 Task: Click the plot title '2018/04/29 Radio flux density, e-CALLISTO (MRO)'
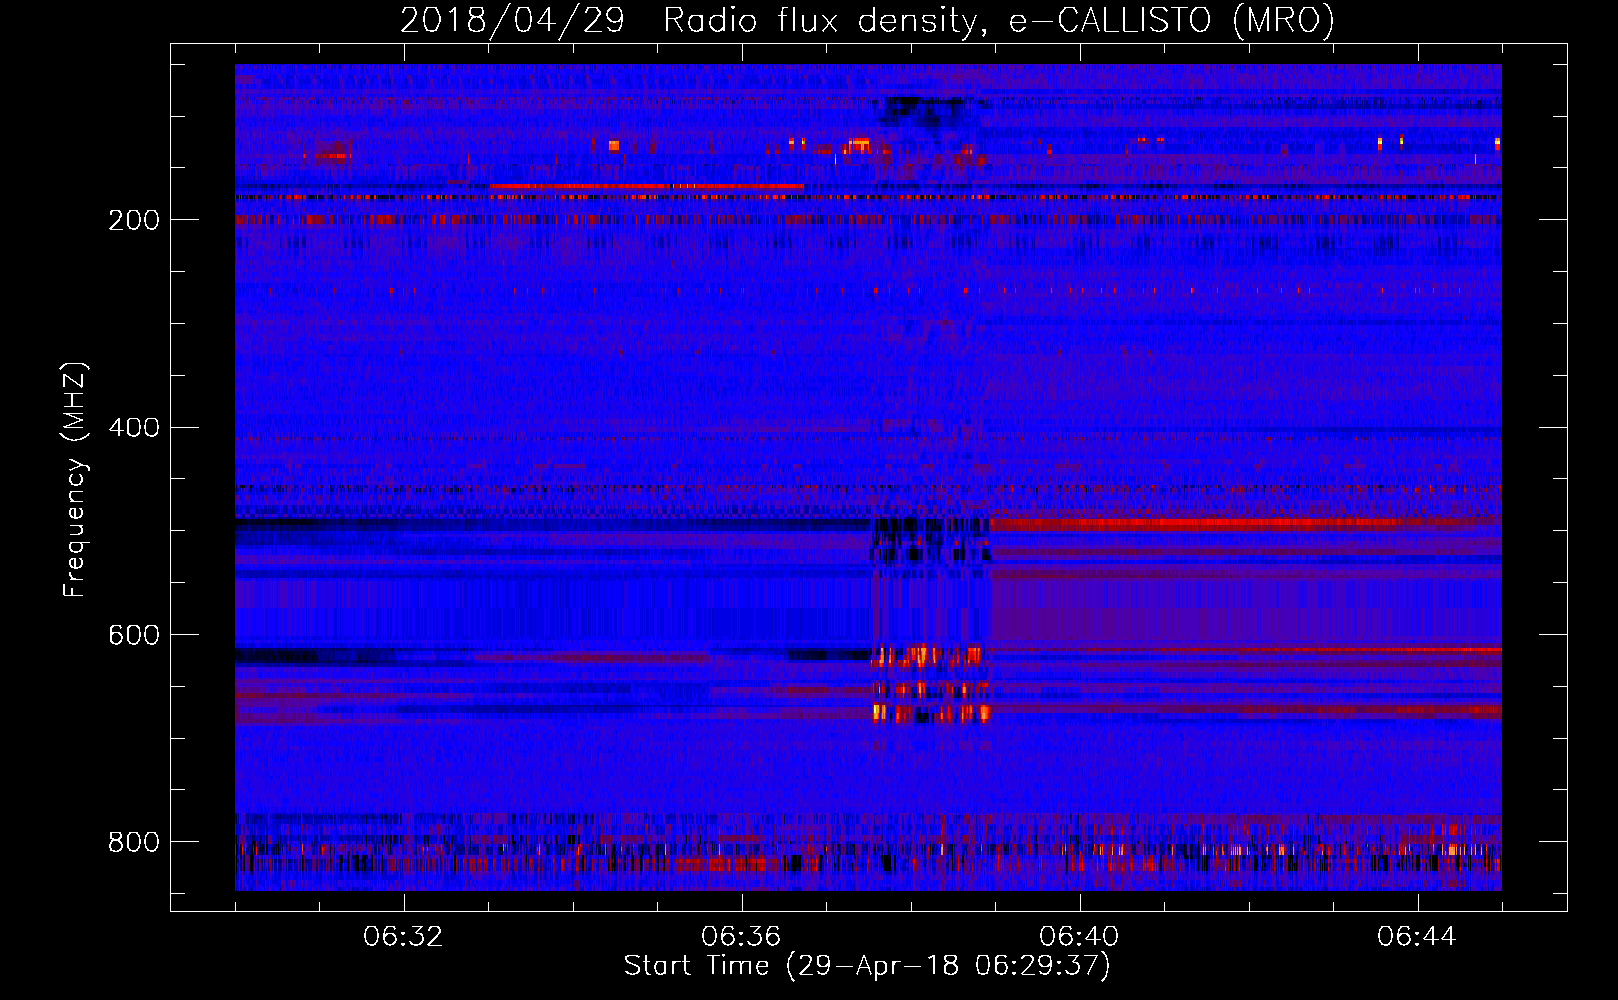pyautogui.click(x=867, y=20)
